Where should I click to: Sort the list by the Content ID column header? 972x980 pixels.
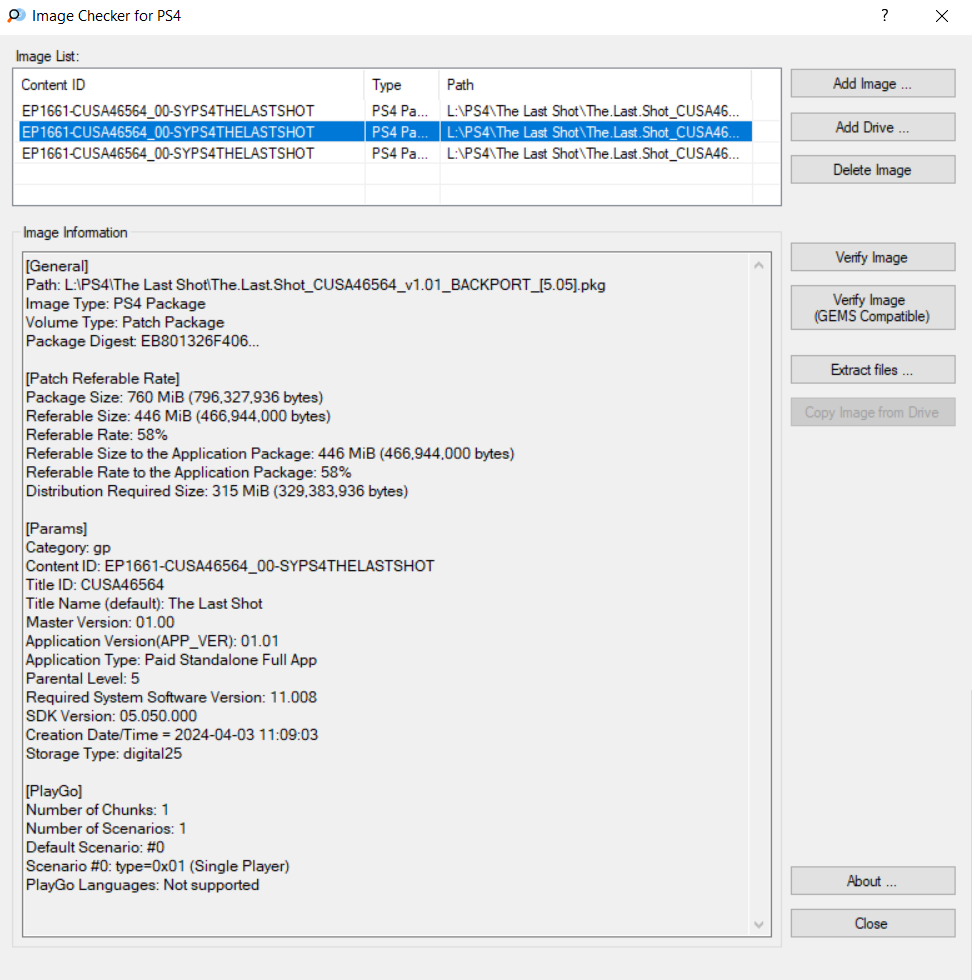pyautogui.click(x=189, y=85)
